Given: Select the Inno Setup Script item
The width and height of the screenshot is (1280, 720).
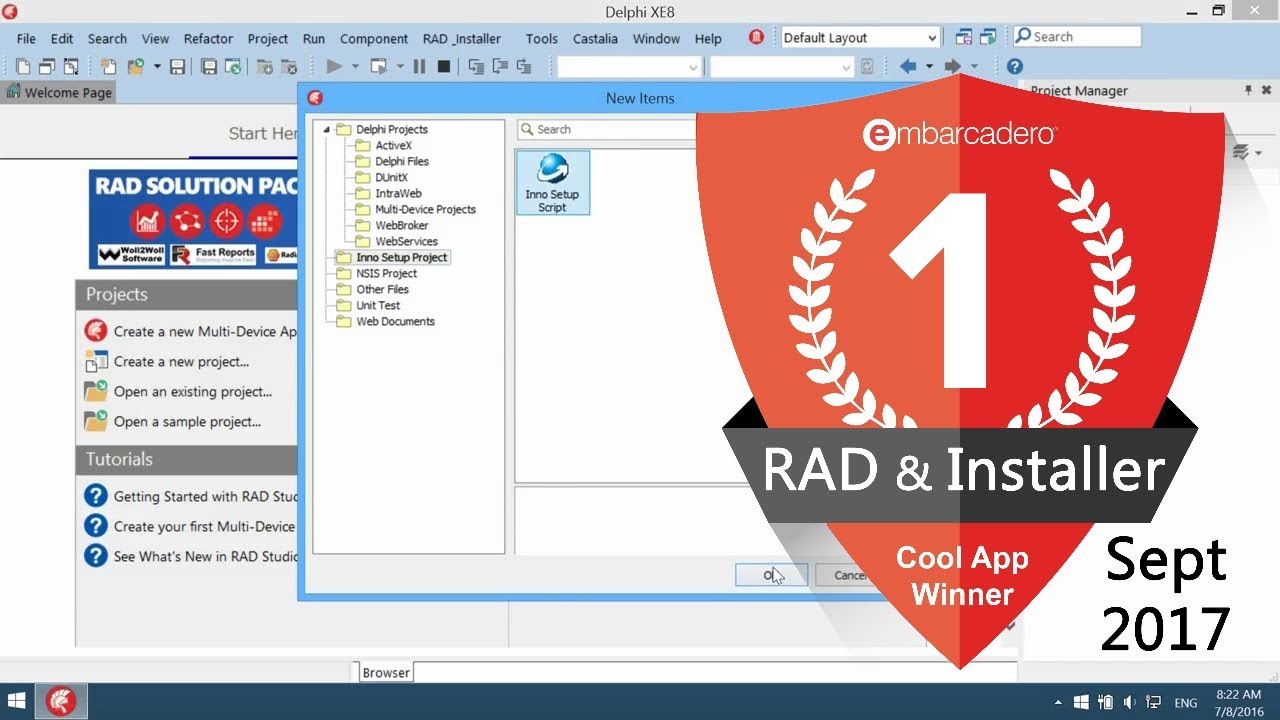Looking at the screenshot, I should pos(552,182).
